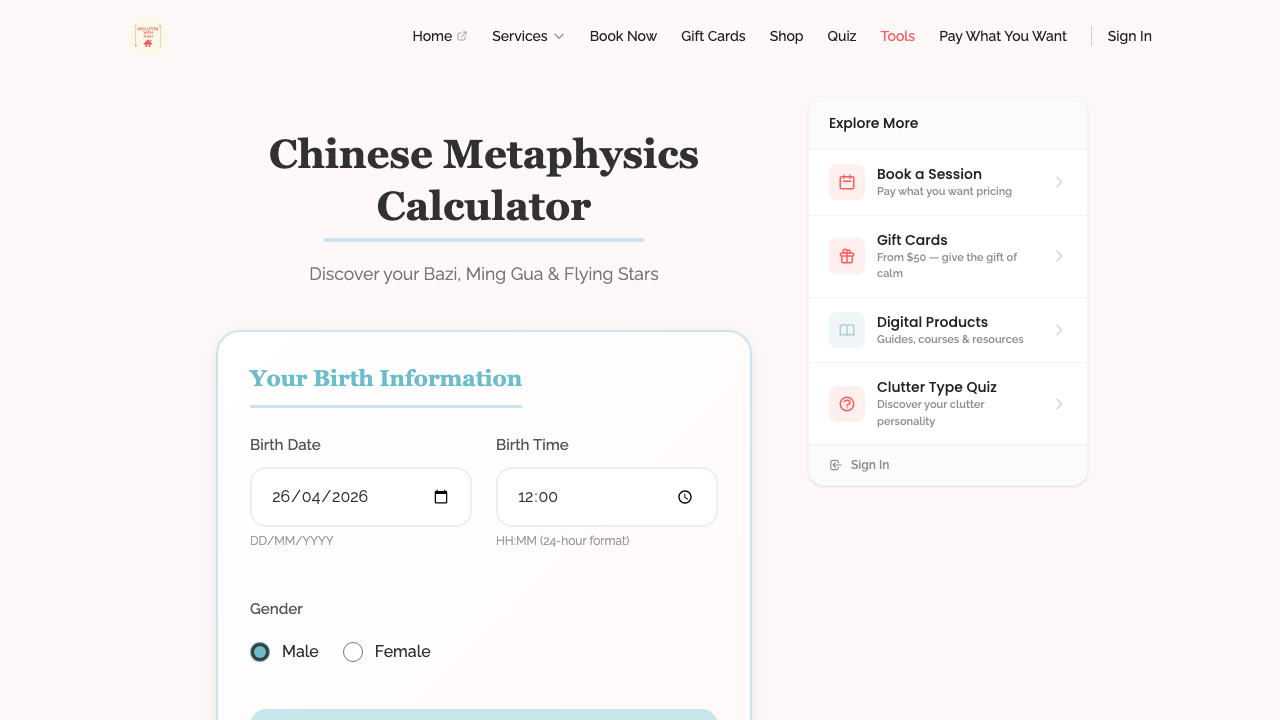
Task: Switch to the Shop section
Action: 786,36
